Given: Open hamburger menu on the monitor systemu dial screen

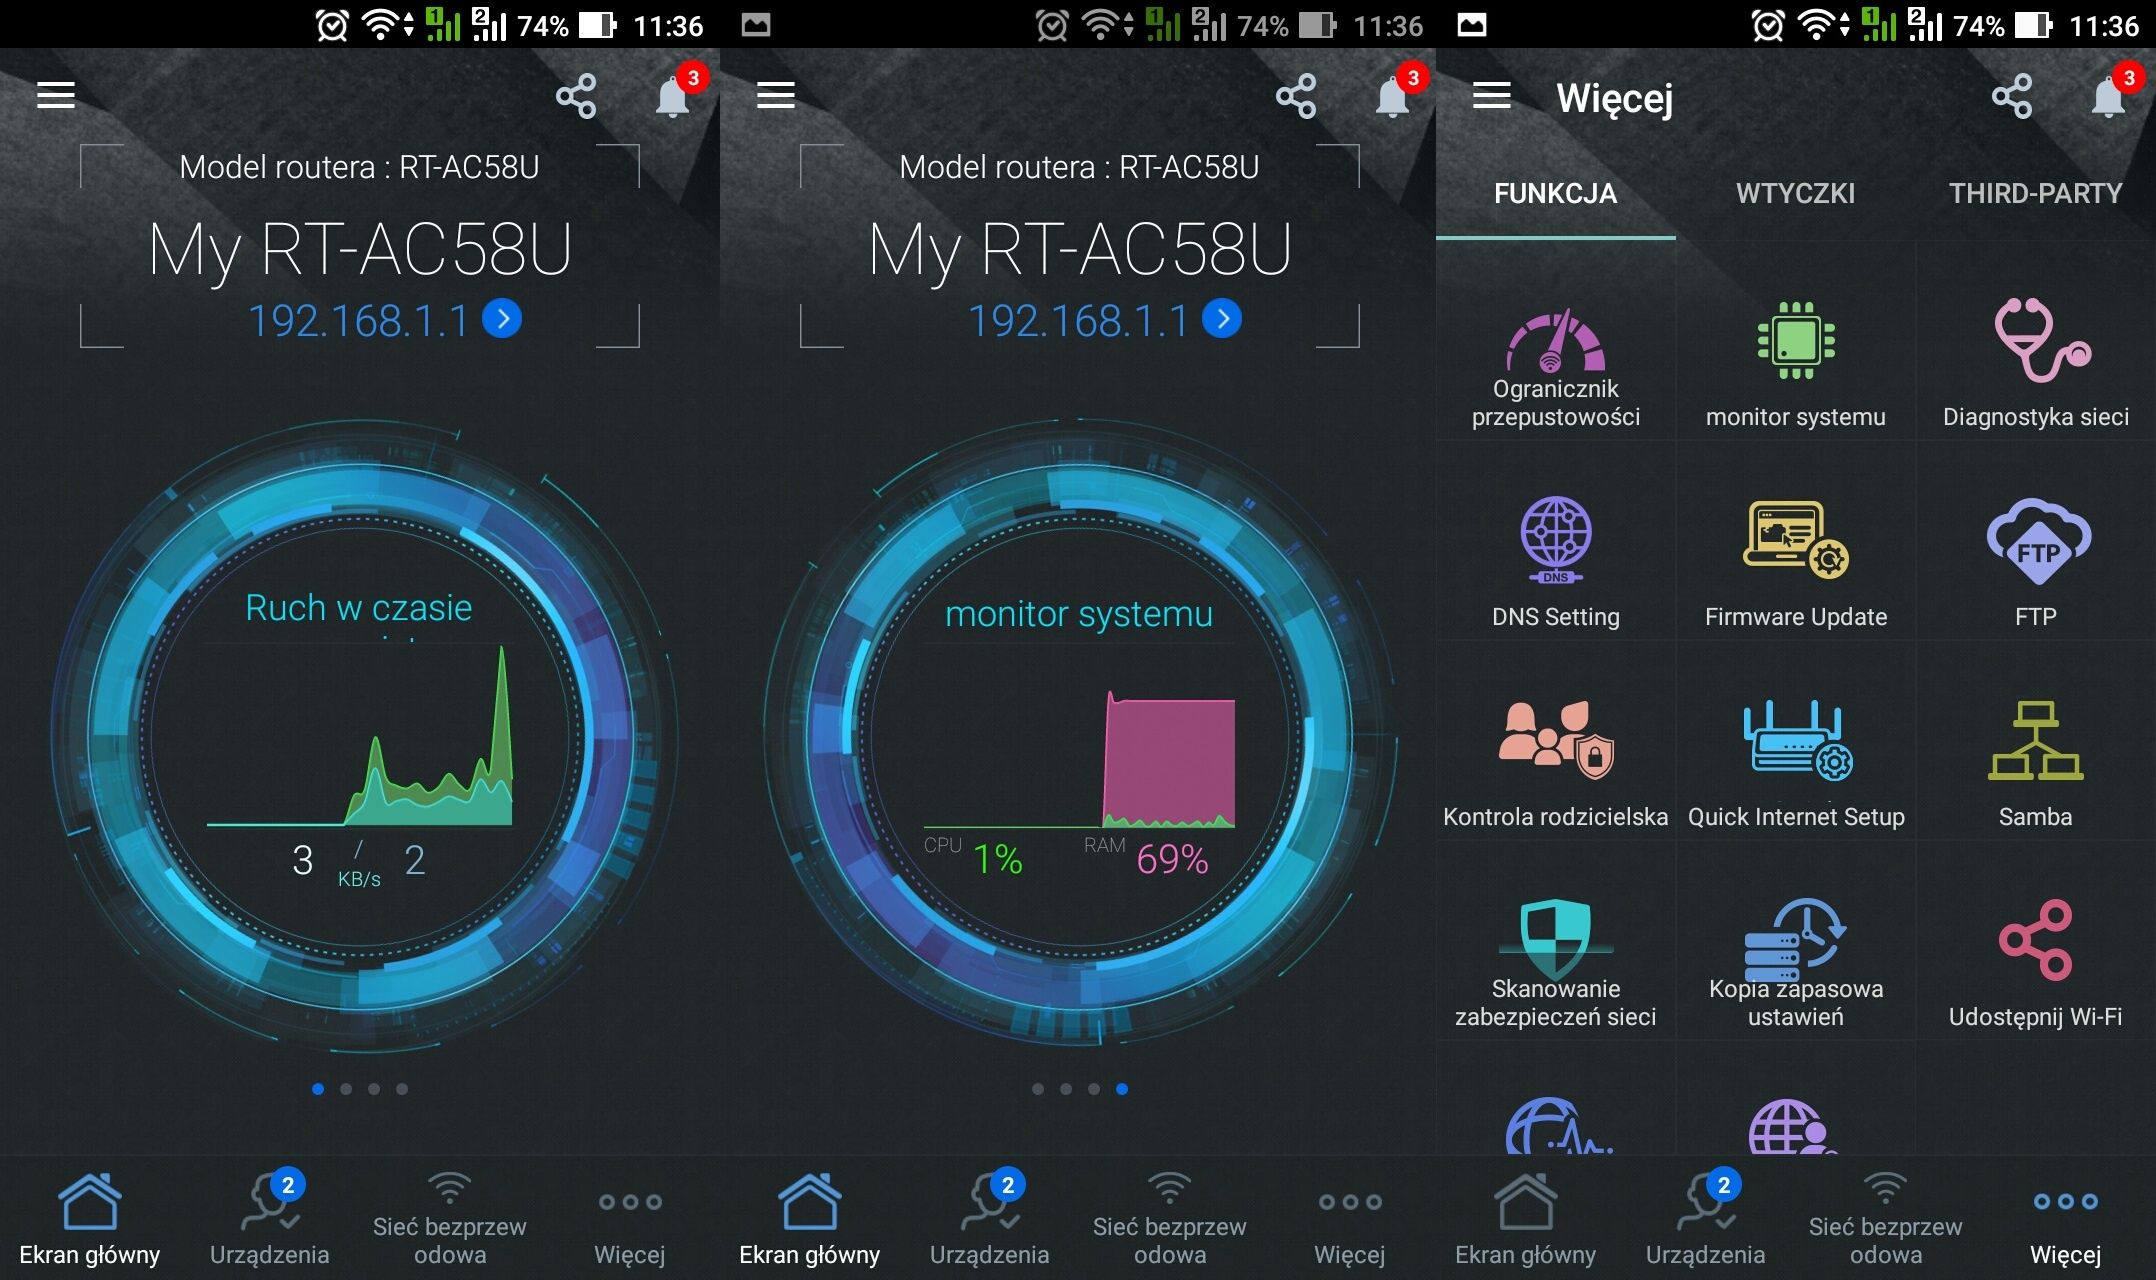Looking at the screenshot, I should pyautogui.click(x=775, y=96).
